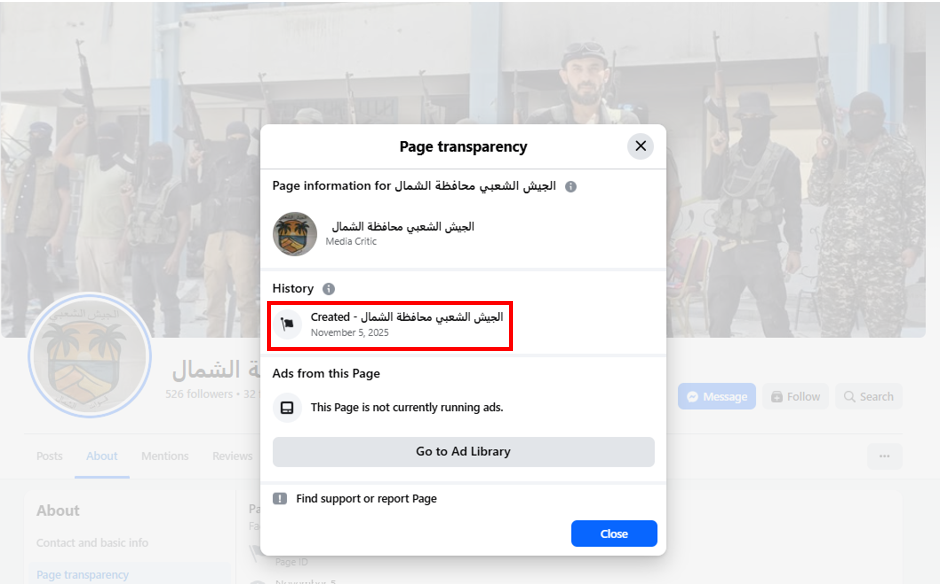Close the Page transparency dialog with X

tap(640, 146)
